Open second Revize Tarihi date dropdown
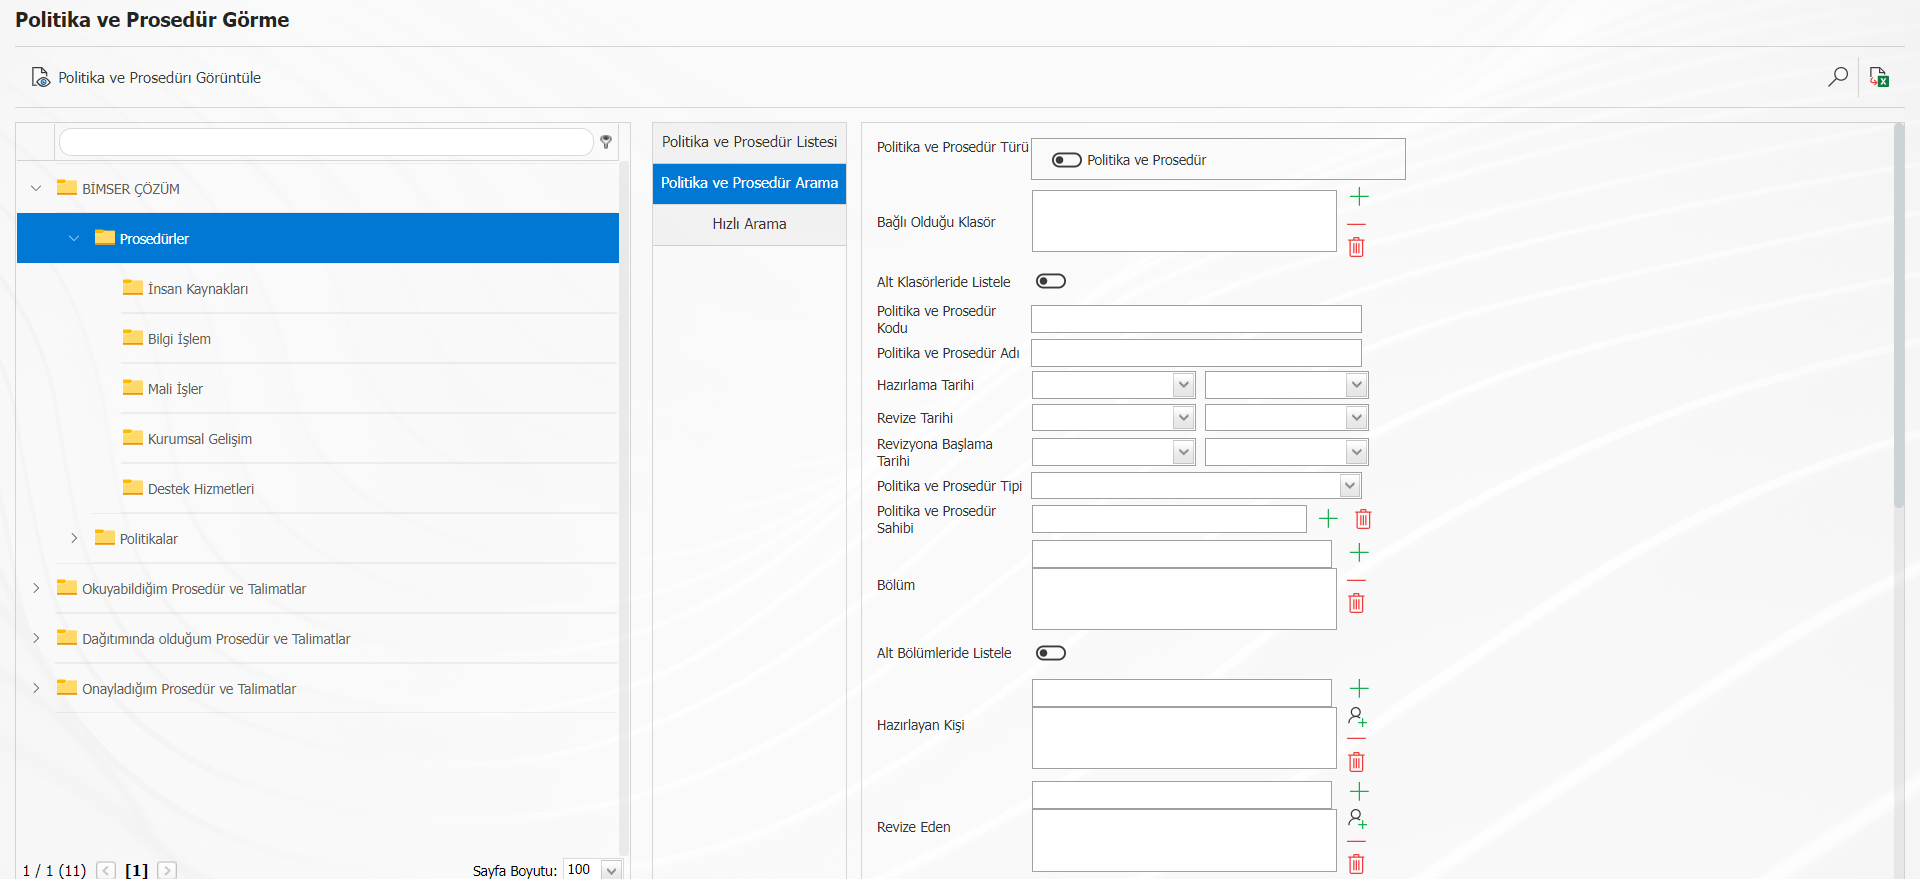 [x=1357, y=418]
